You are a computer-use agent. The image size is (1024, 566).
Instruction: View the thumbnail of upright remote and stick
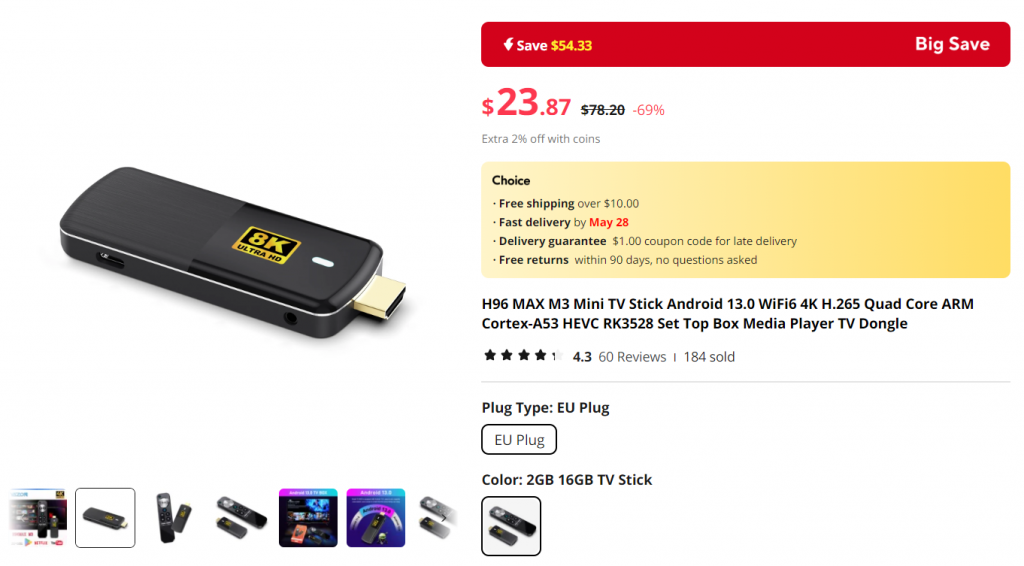coord(173,518)
